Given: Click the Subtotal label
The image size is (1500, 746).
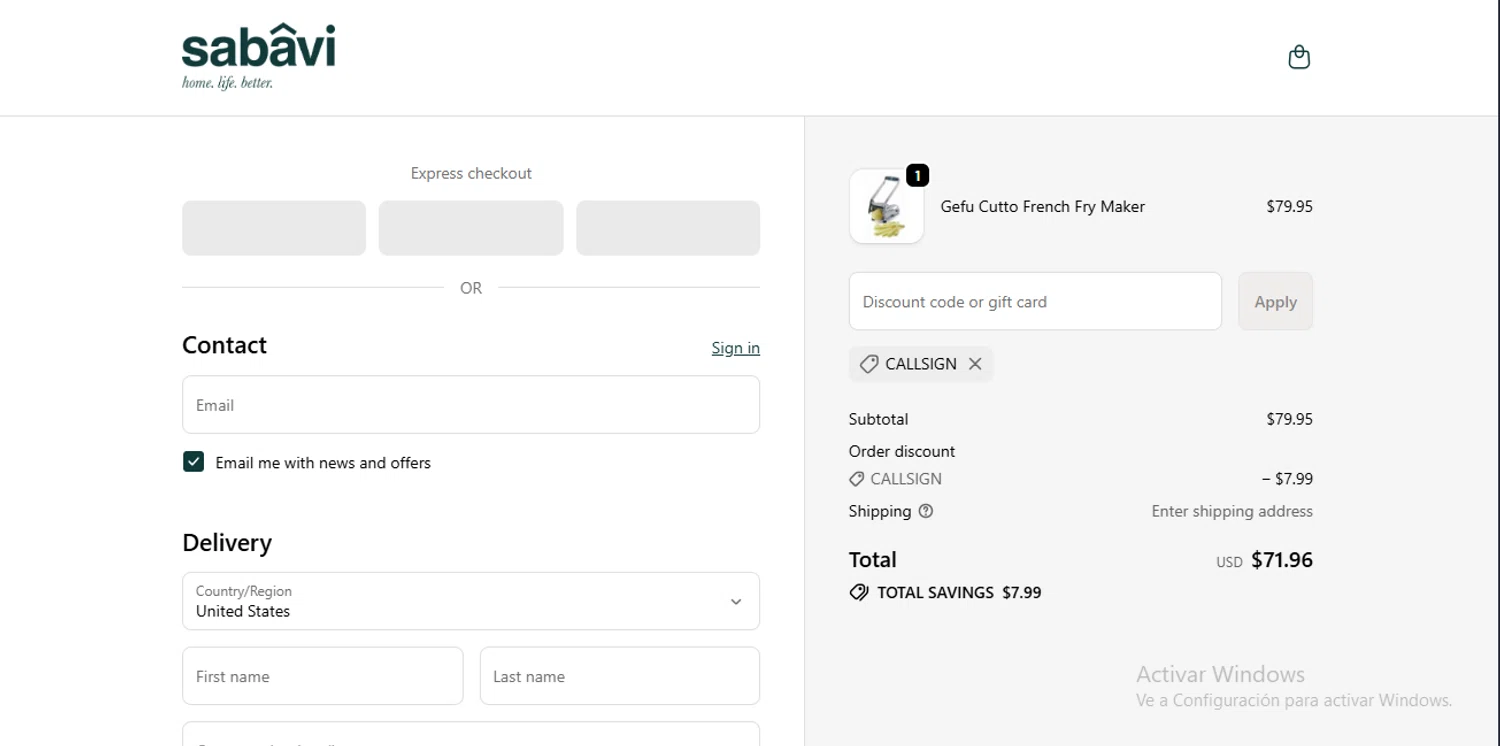Looking at the screenshot, I should [x=878, y=419].
